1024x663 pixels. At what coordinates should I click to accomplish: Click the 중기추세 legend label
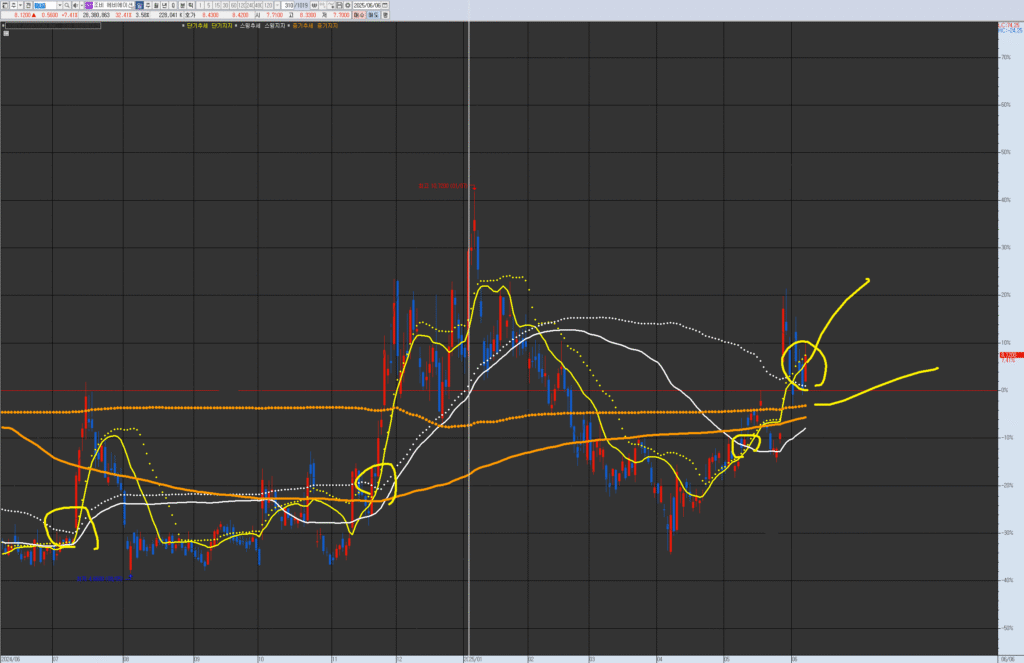[x=302, y=26]
